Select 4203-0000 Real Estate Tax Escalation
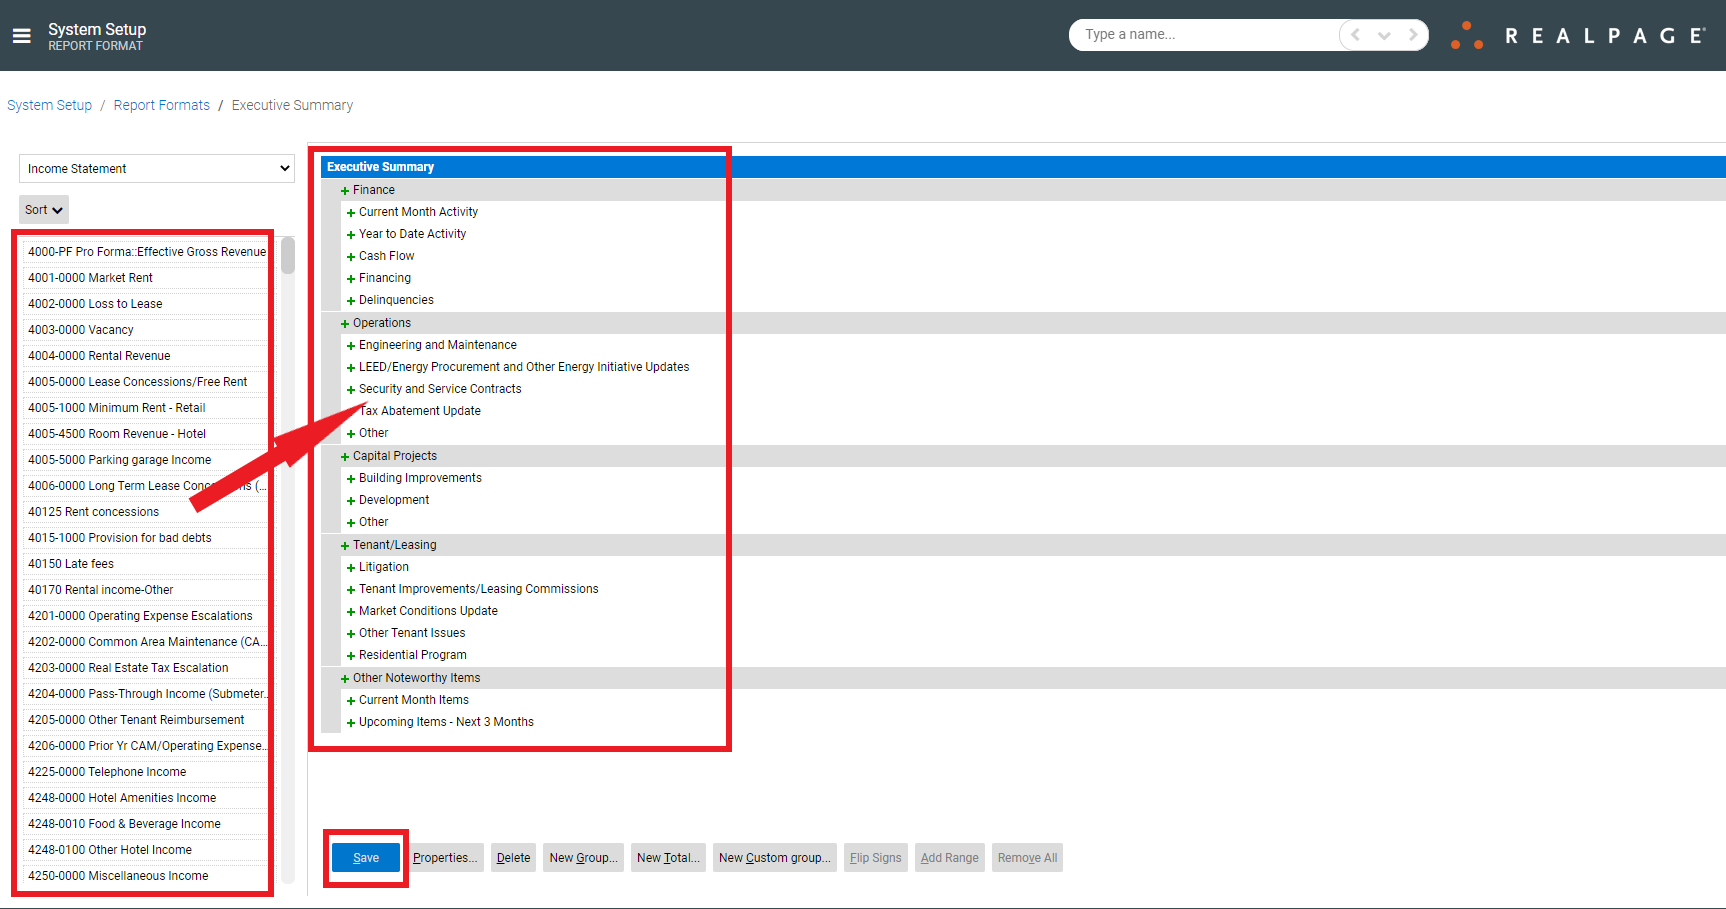This screenshot has width=1726, height=909. pos(146,668)
